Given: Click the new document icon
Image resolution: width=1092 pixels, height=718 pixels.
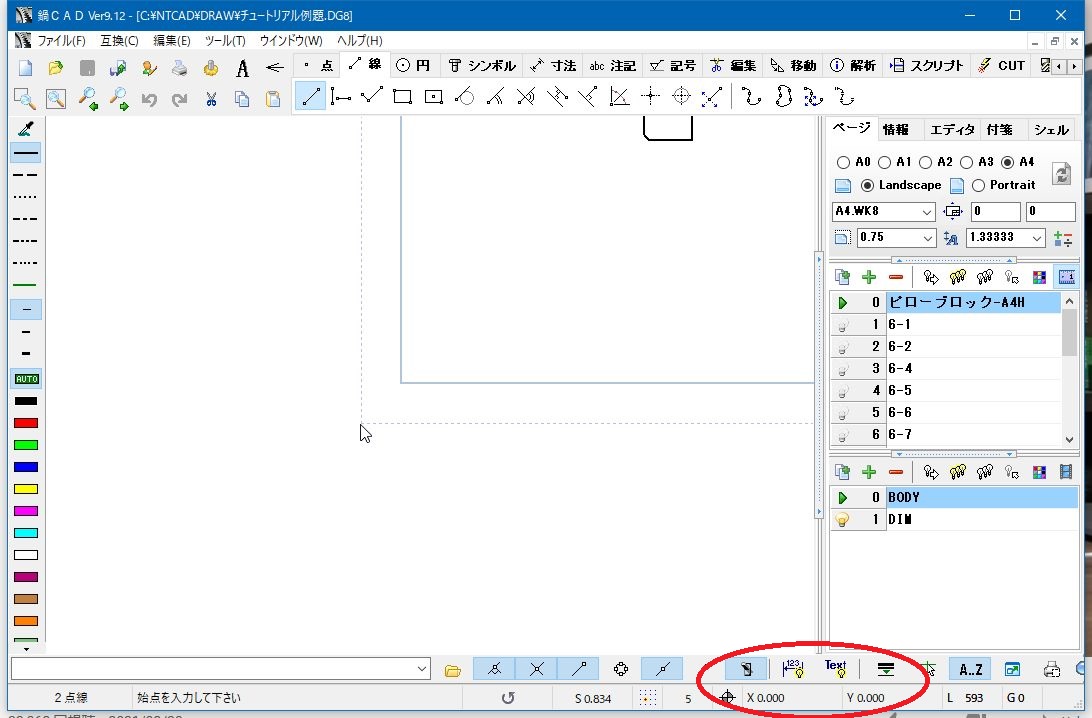Looking at the screenshot, I should (25, 68).
